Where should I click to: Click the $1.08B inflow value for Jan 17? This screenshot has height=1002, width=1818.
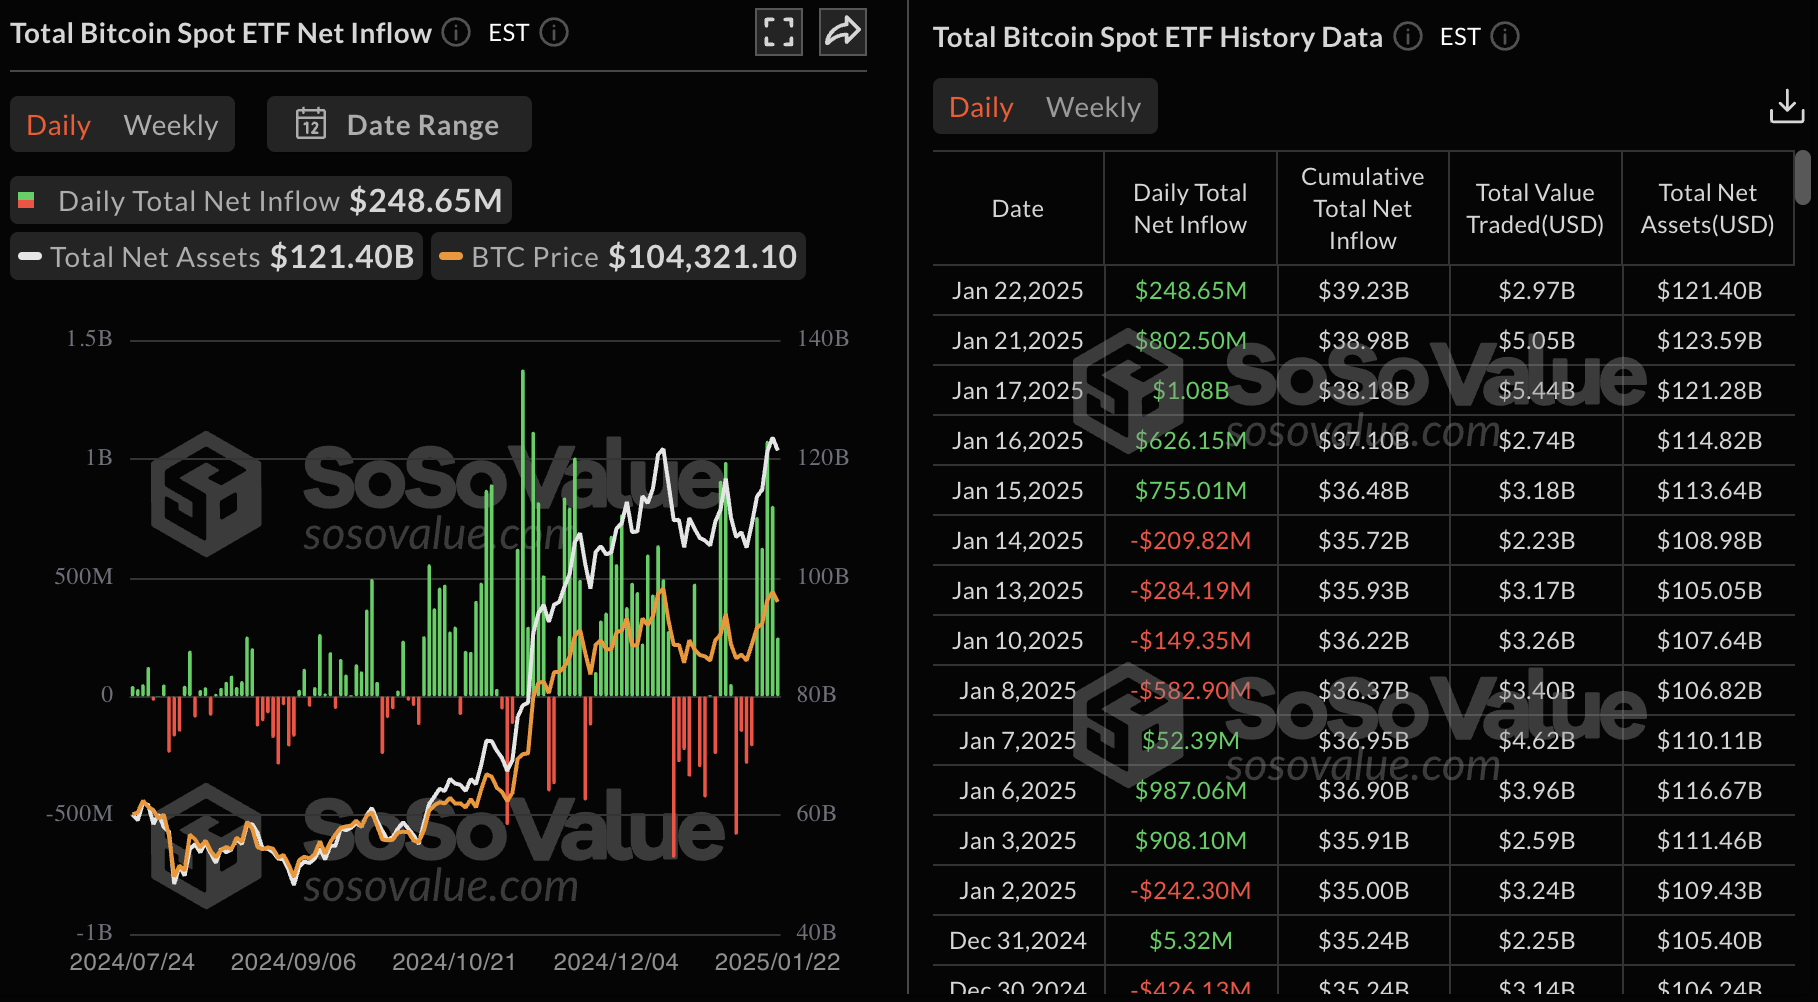pyautogui.click(x=1190, y=390)
